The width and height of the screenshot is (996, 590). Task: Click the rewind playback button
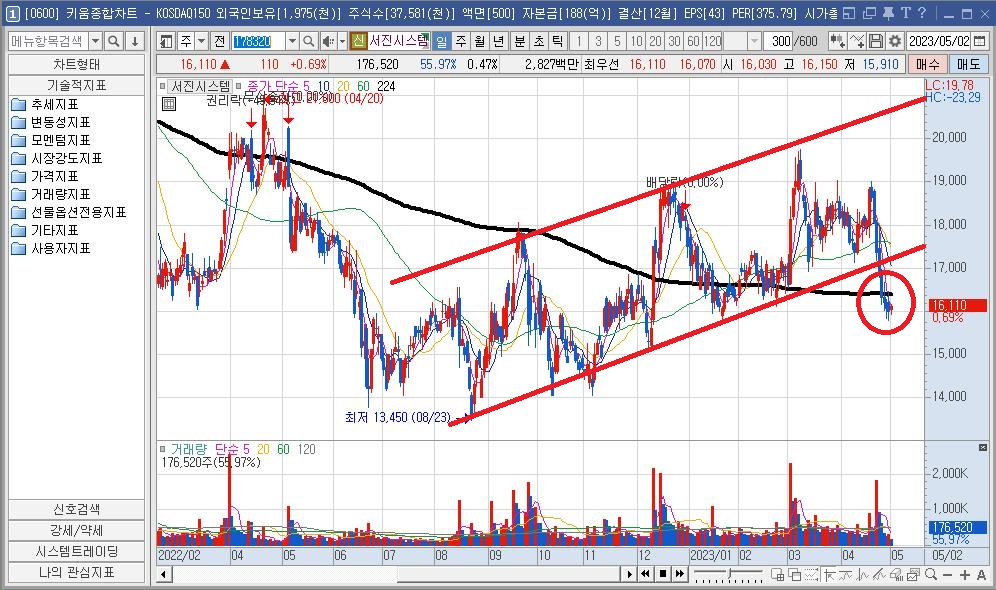645,574
